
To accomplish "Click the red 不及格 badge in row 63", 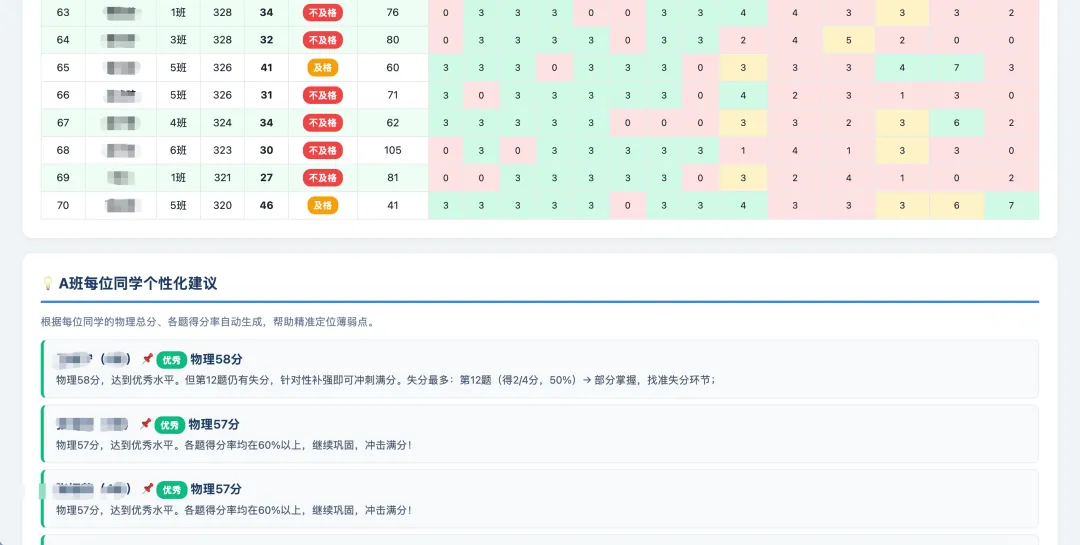I will (x=322, y=12).
